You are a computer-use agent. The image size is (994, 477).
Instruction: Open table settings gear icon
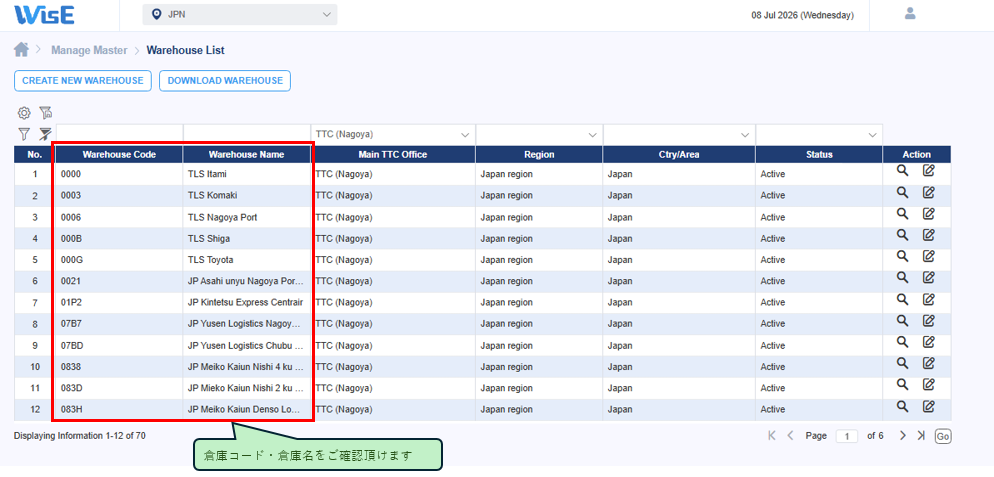click(x=24, y=113)
